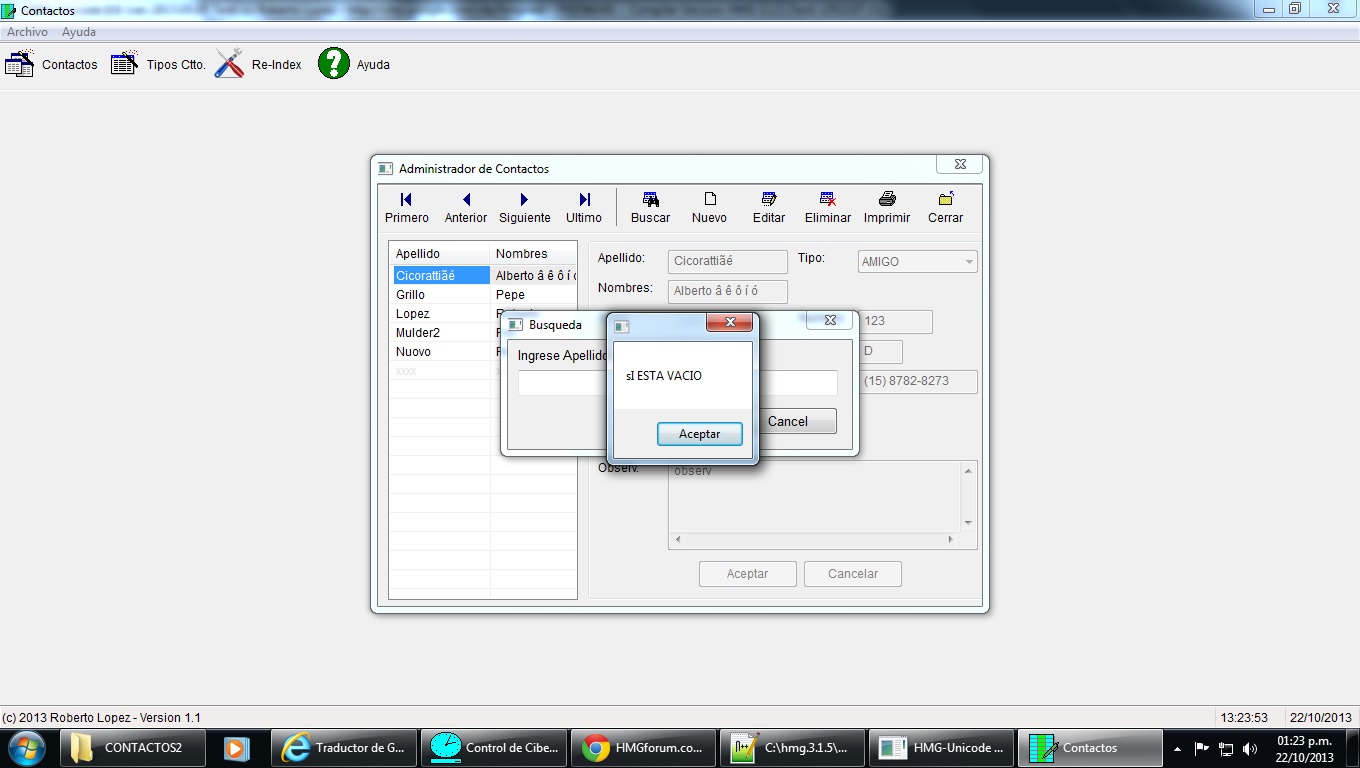Show hidden tray icons arrow
The width and height of the screenshot is (1360, 768).
1177,748
